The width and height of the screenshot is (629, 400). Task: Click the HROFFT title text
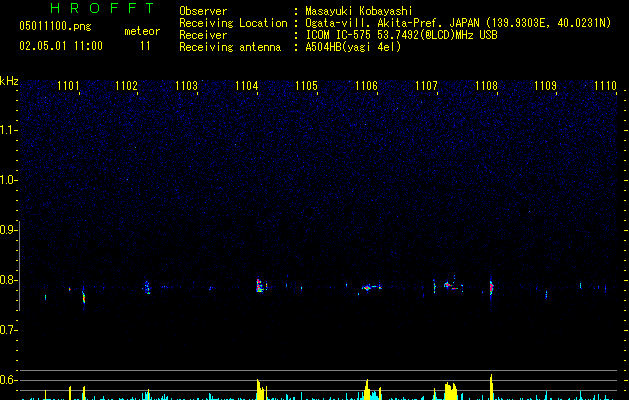[102, 8]
